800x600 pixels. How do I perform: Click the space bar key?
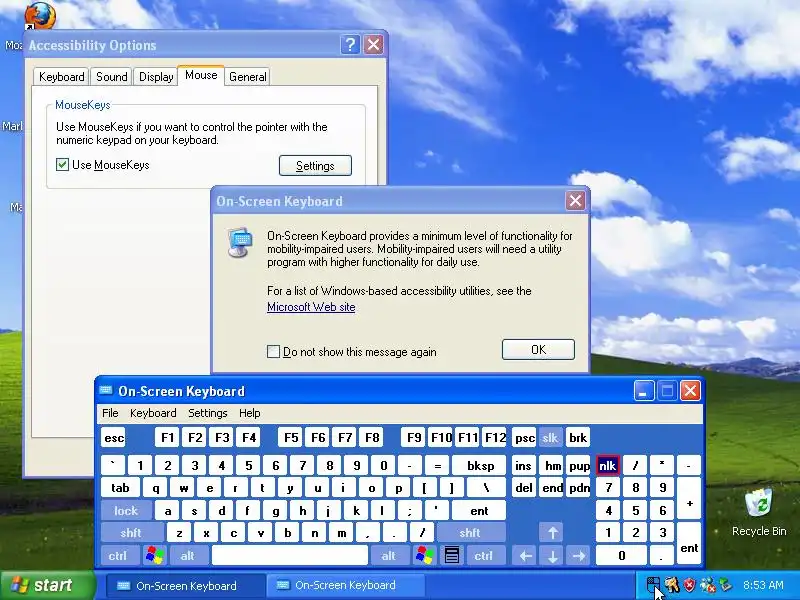tap(289, 555)
